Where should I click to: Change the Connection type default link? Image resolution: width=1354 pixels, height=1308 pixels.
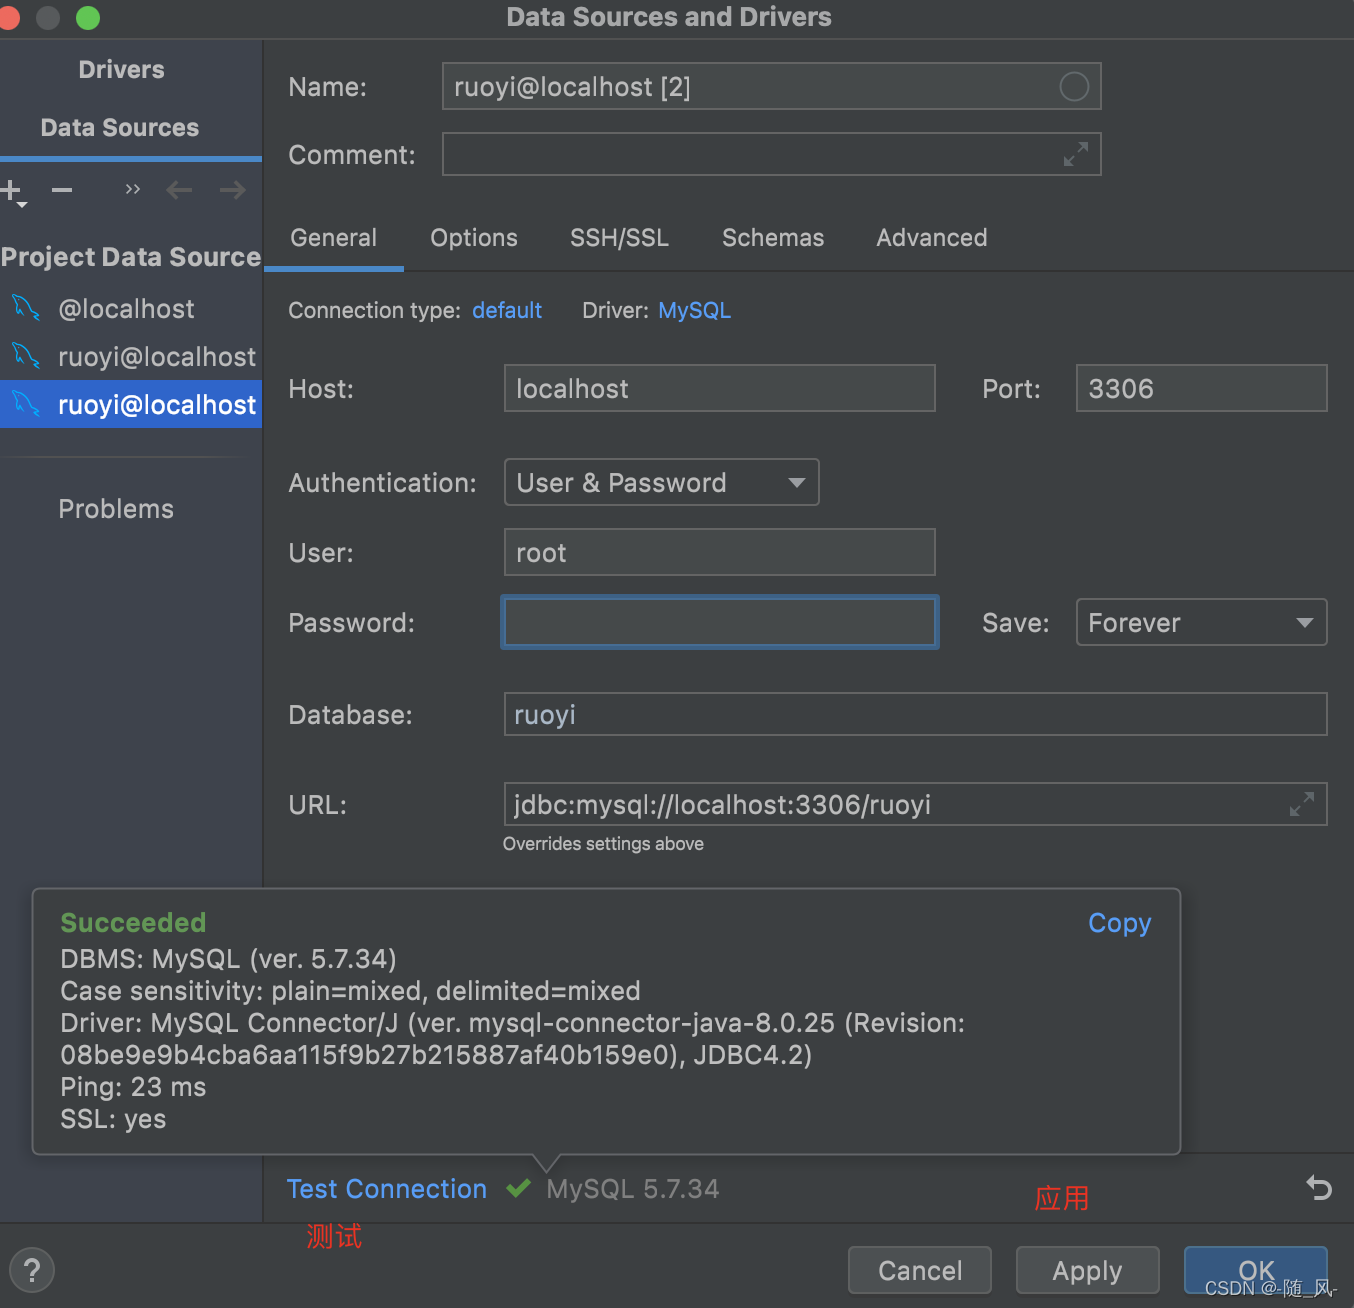coord(507,311)
